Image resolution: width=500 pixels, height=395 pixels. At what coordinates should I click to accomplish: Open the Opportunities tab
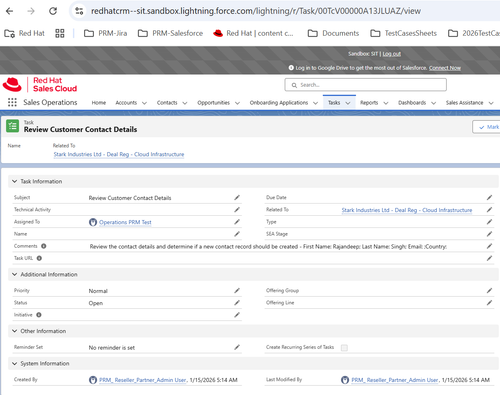[x=213, y=103]
